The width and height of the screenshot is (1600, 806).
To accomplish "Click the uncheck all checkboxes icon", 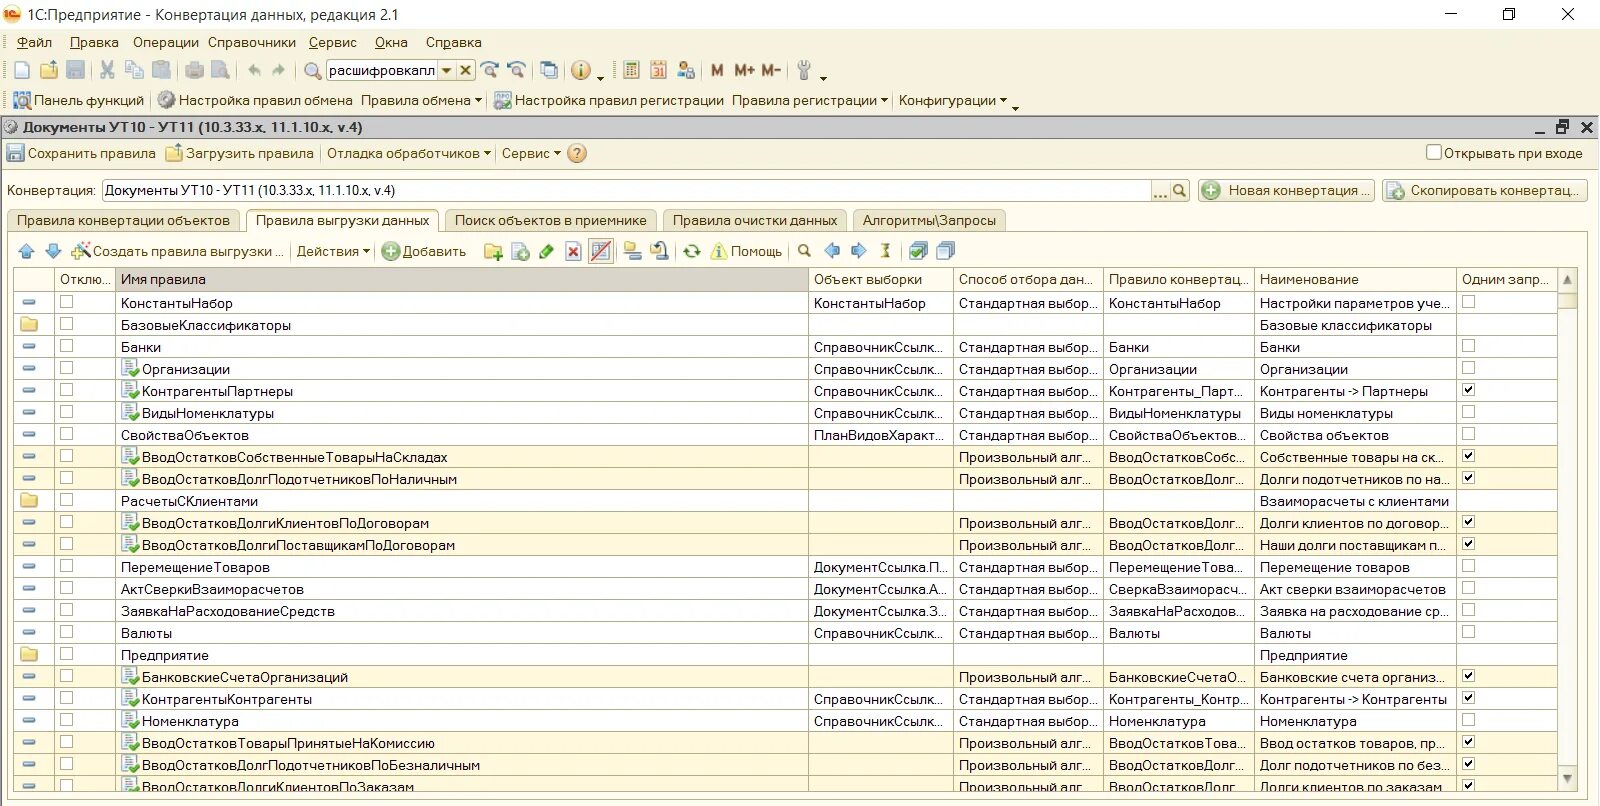I will click(945, 251).
